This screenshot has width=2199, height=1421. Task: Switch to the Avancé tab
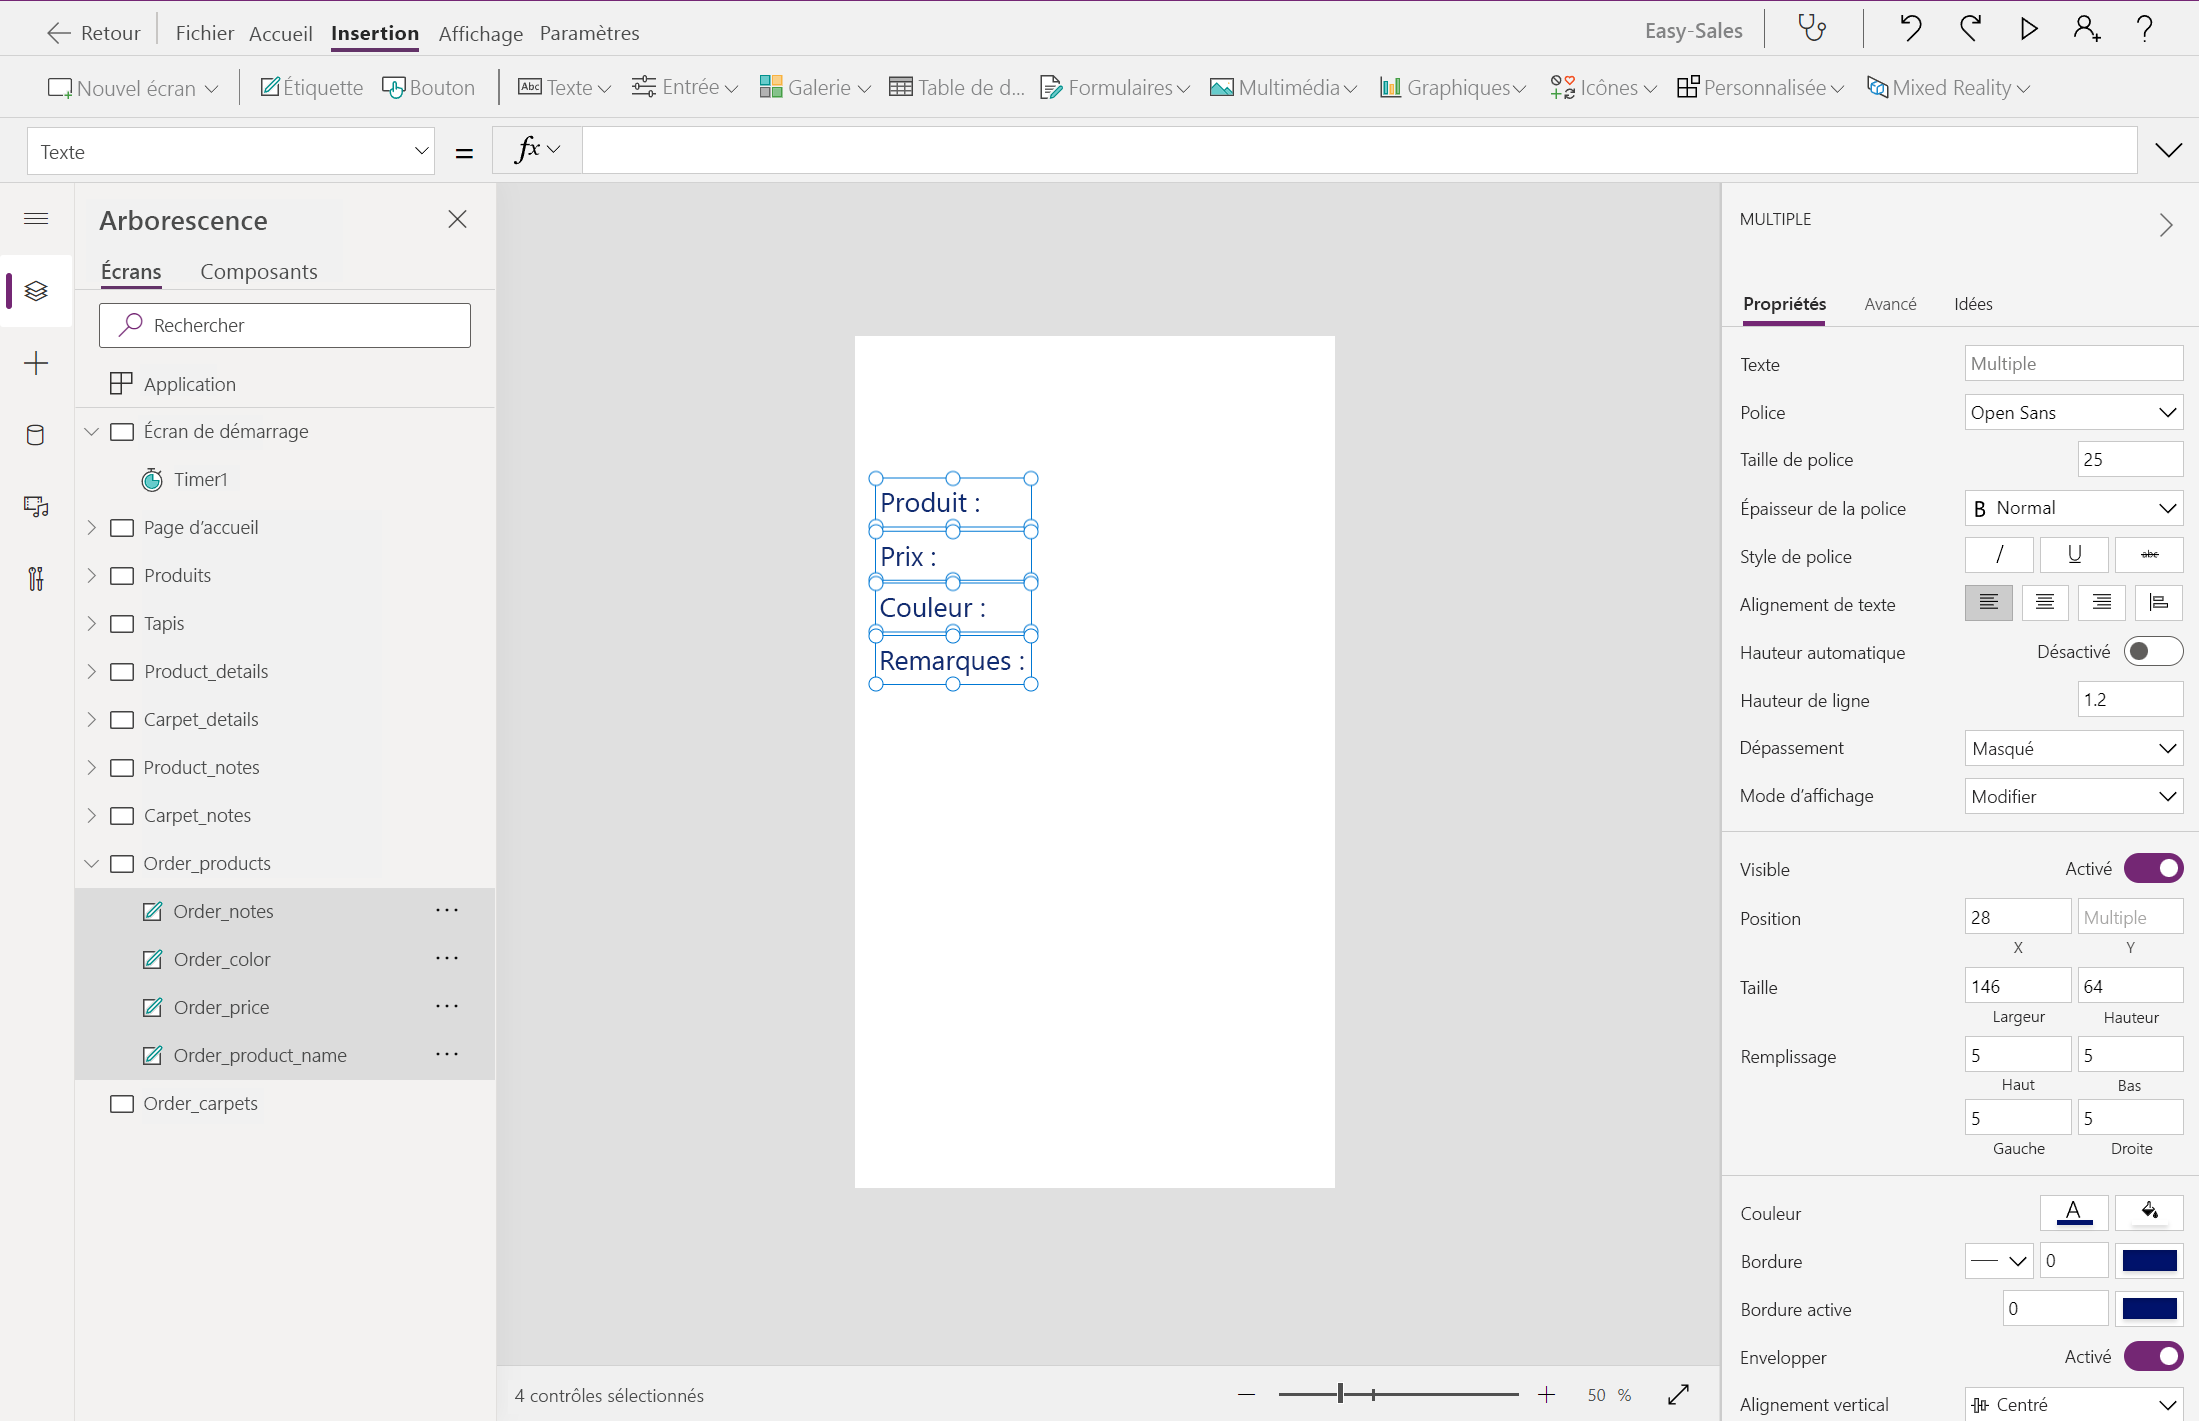(1890, 303)
